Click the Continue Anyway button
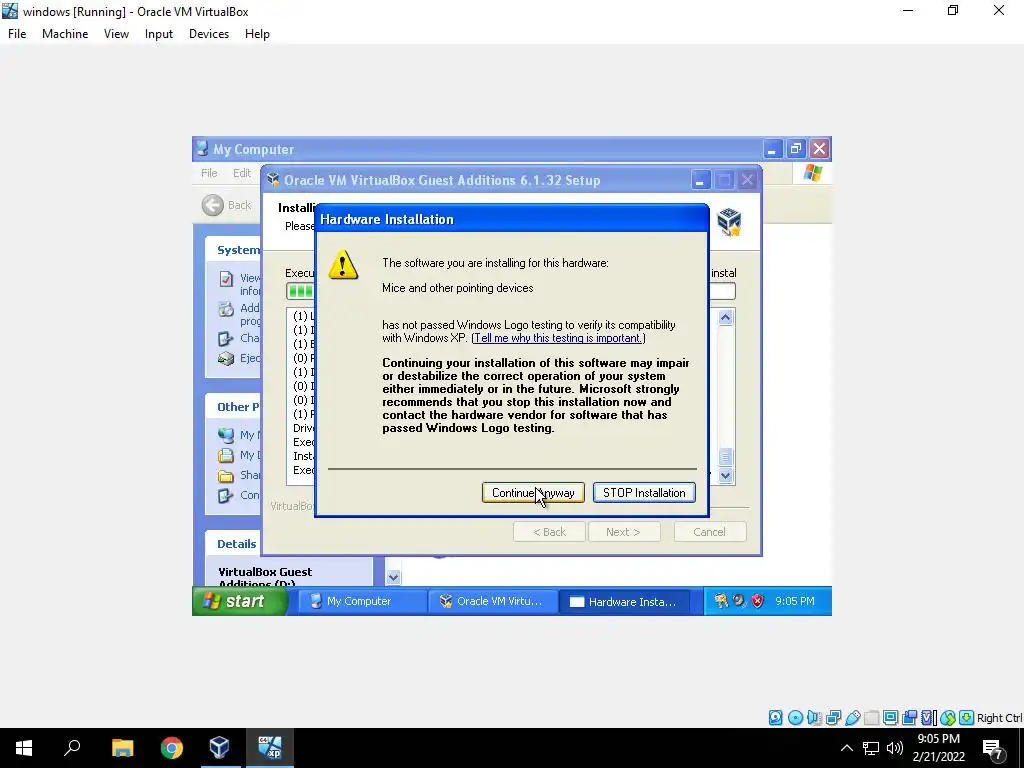The height and width of the screenshot is (768, 1024). click(533, 493)
